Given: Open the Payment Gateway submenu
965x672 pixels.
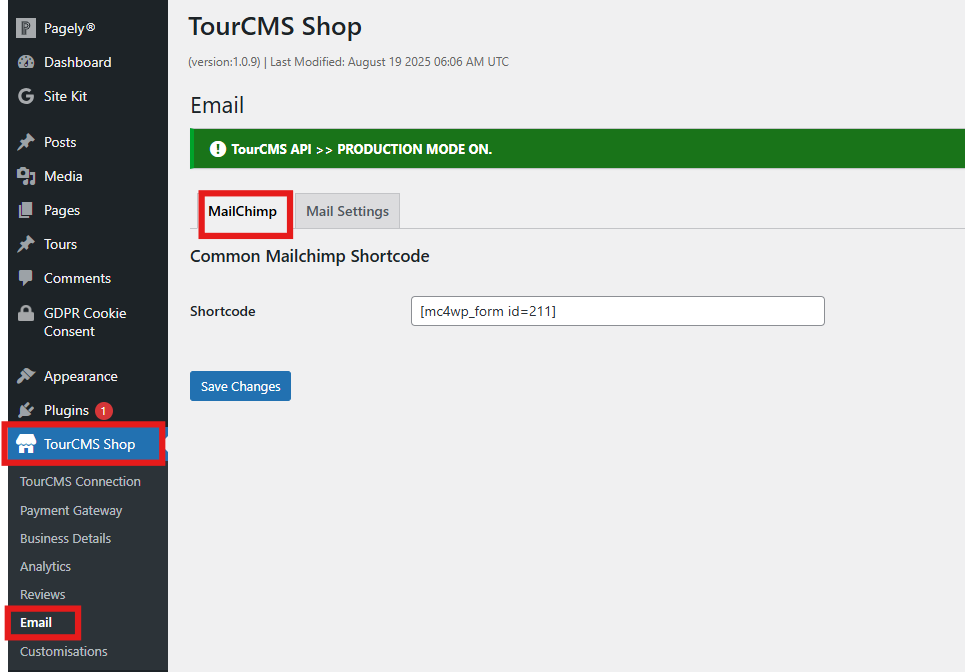Looking at the screenshot, I should [71, 510].
